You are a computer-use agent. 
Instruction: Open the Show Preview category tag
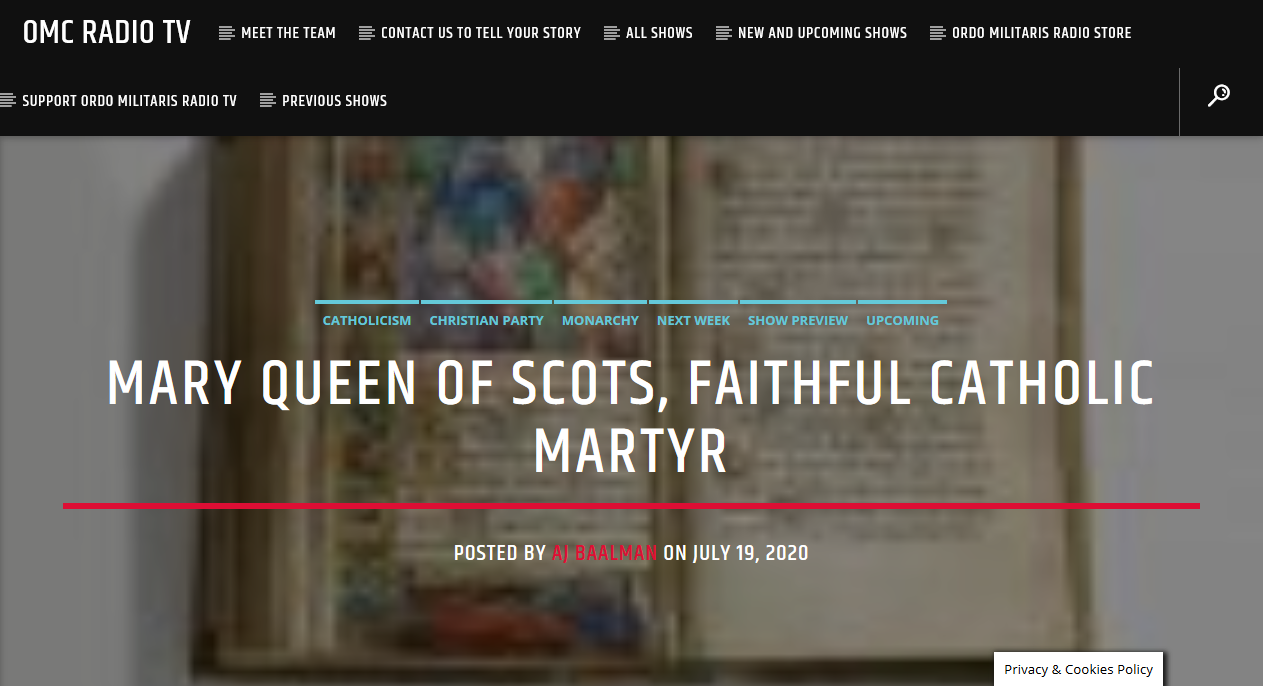coord(798,321)
